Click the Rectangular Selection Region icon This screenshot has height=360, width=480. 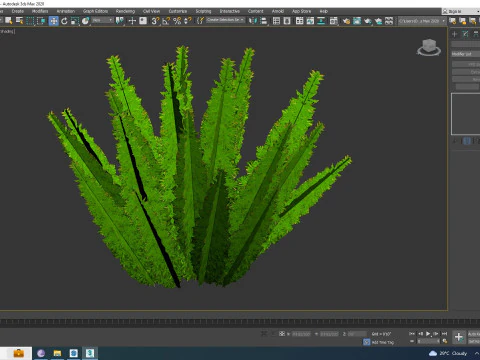(x=30, y=21)
